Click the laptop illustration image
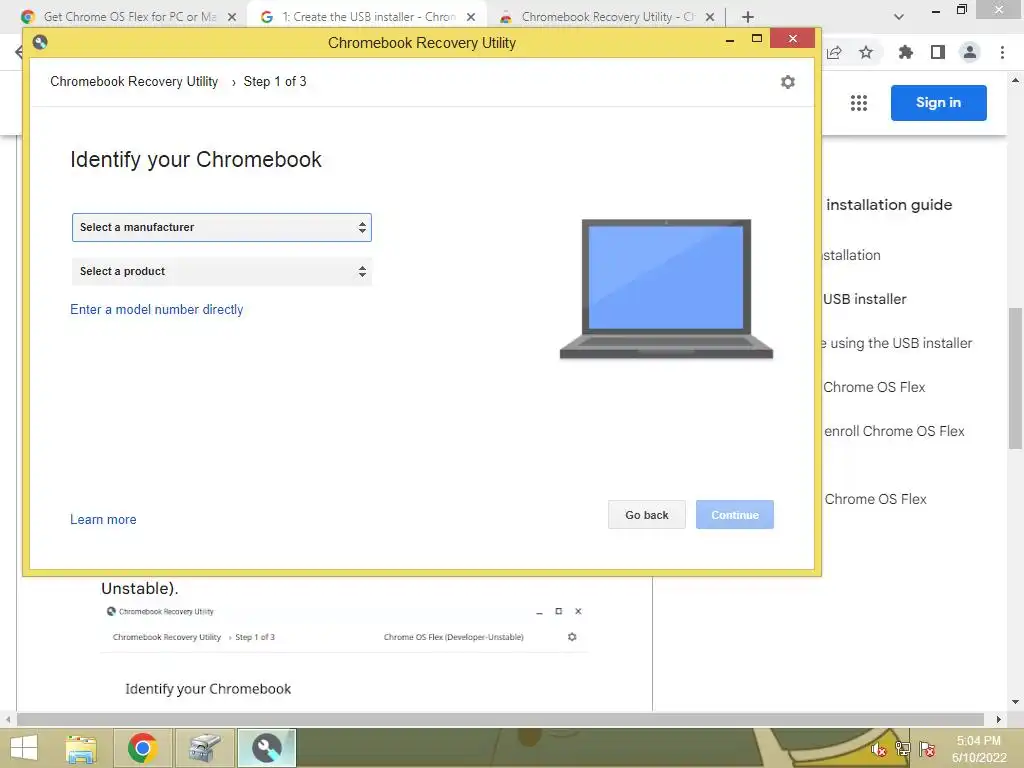Viewport: 1024px width, 768px height. tap(666, 289)
